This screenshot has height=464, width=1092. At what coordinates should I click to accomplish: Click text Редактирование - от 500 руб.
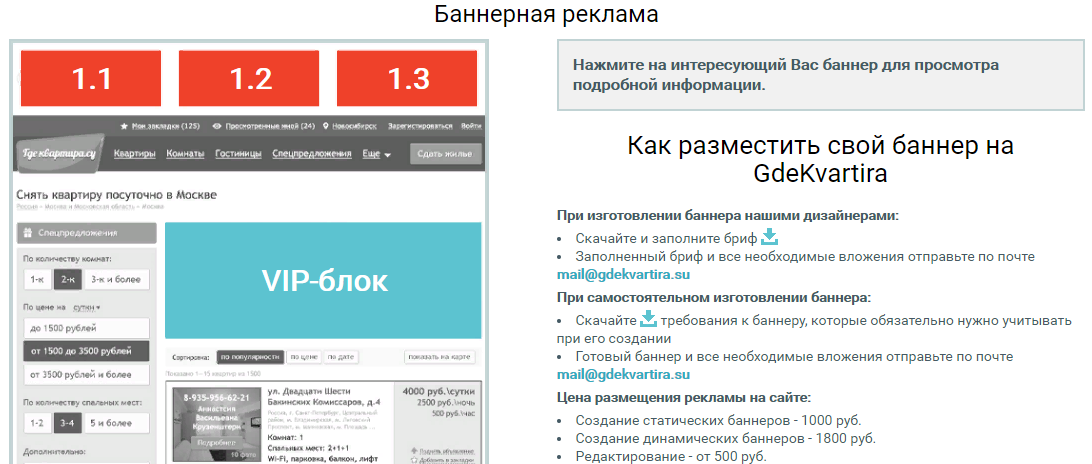[x=671, y=456]
